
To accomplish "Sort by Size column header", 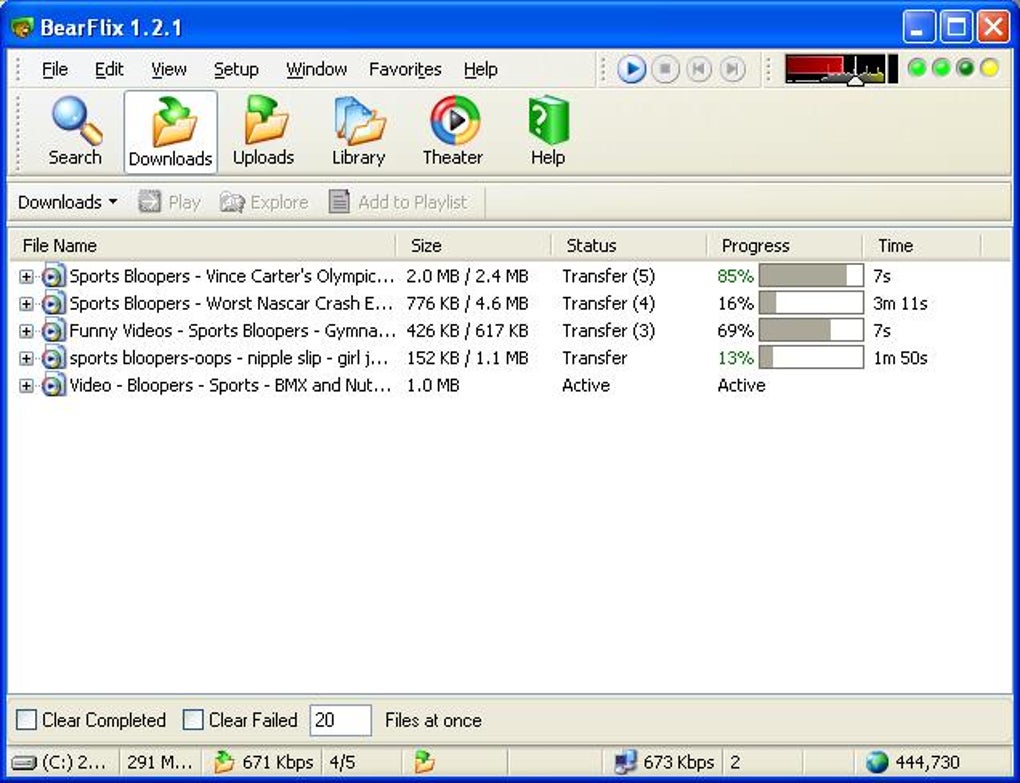I will (x=474, y=246).
